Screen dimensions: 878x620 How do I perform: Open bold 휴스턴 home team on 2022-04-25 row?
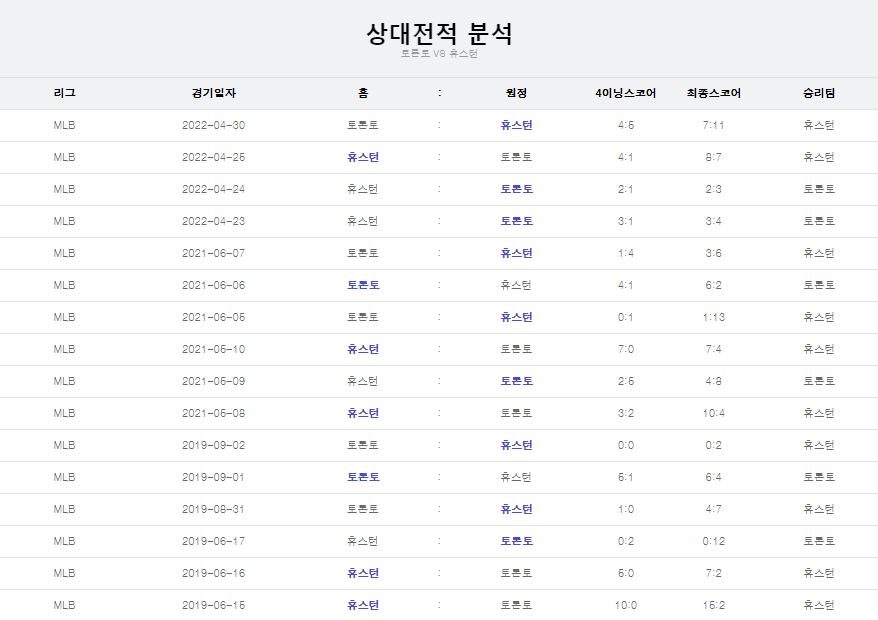[363, 157]
